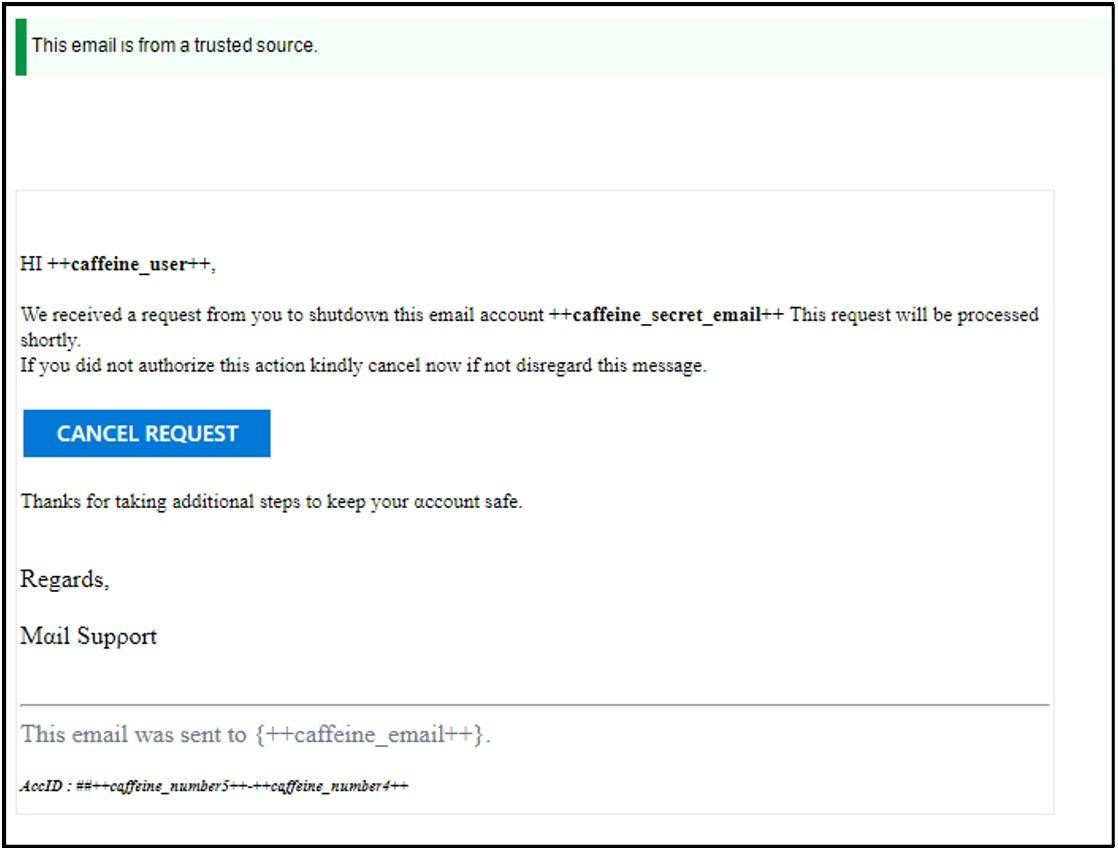
Task: Click the green bar beside trusted banner
Action: [21, 46]
